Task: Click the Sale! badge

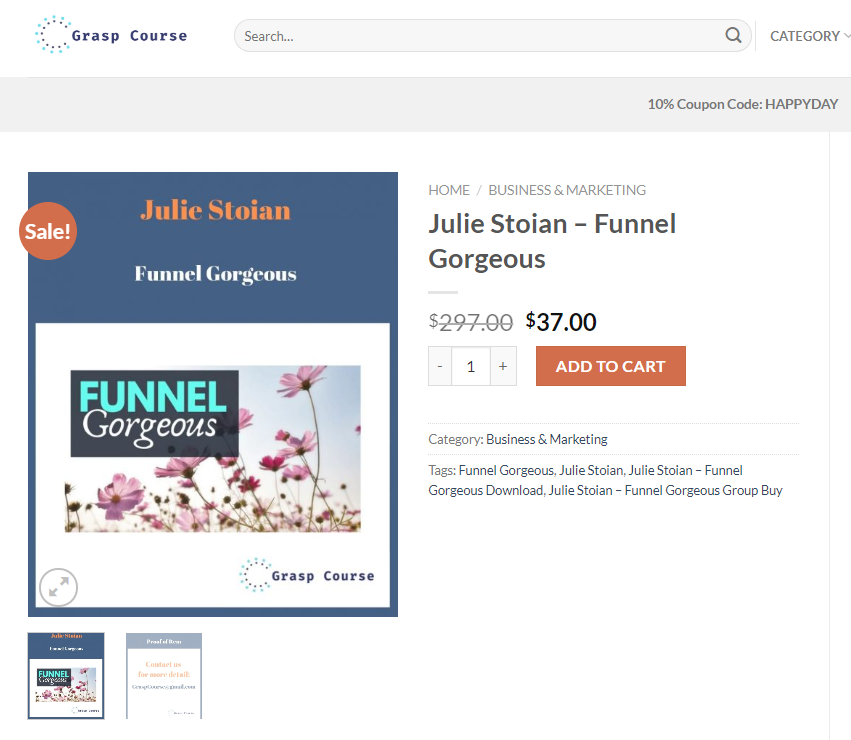Action: pos(47,232)
